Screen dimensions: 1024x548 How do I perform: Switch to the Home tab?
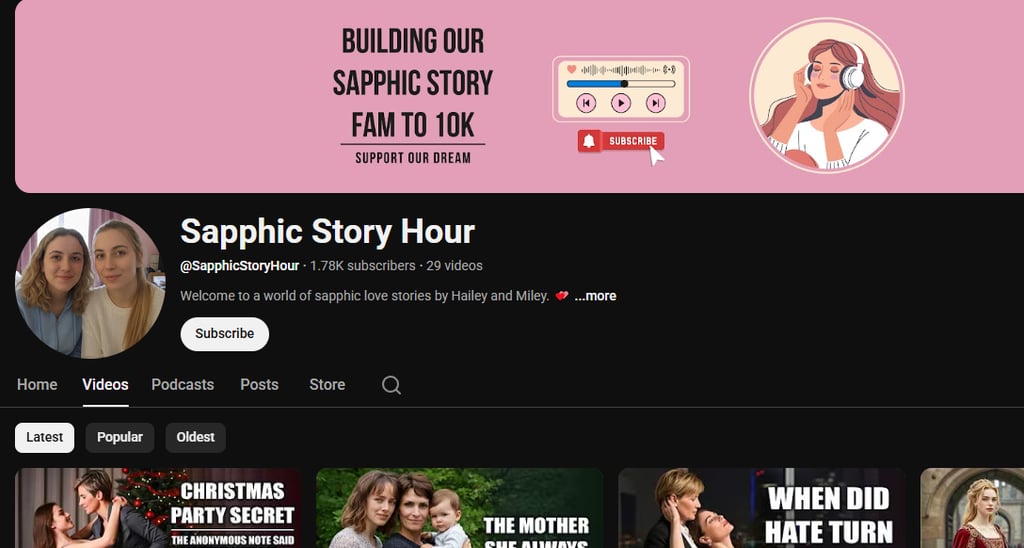(x=37, y=385)
